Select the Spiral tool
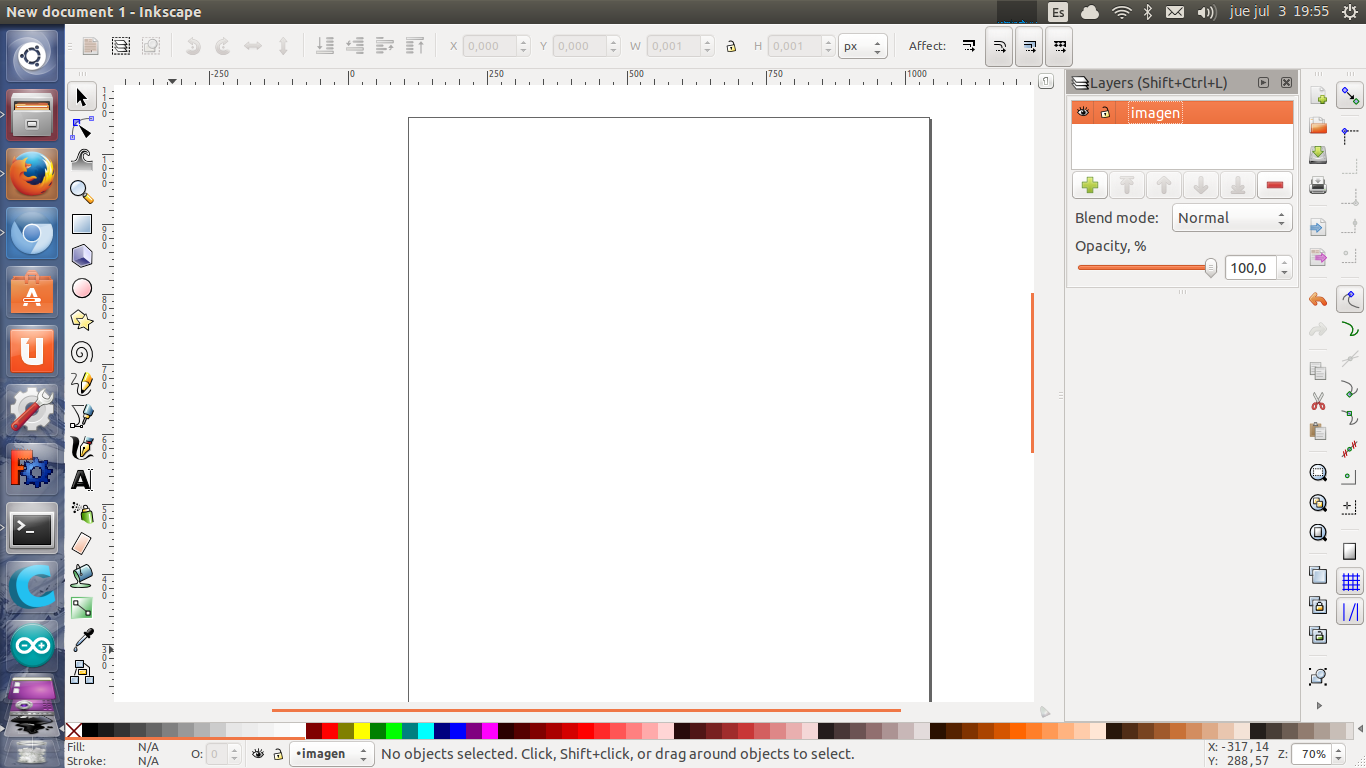Screen dimensions: 1366x768 click(82, 352)
